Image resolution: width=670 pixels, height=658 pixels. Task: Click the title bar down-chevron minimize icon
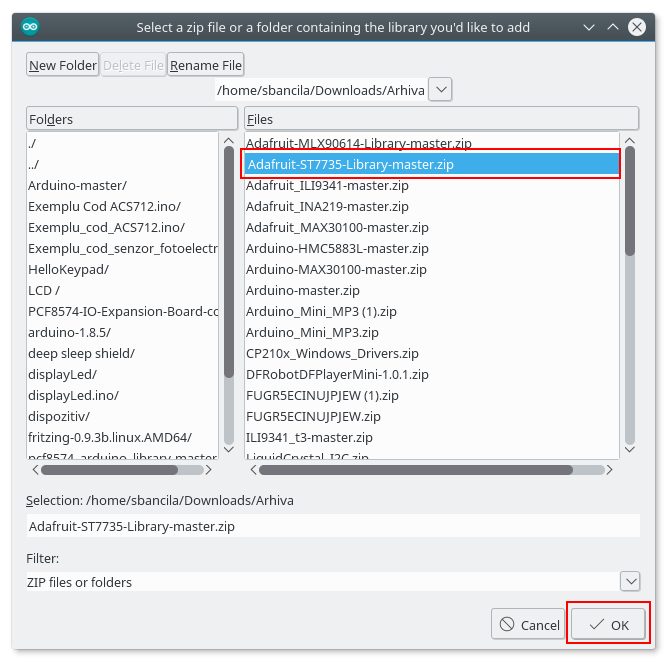pos(589,27)
